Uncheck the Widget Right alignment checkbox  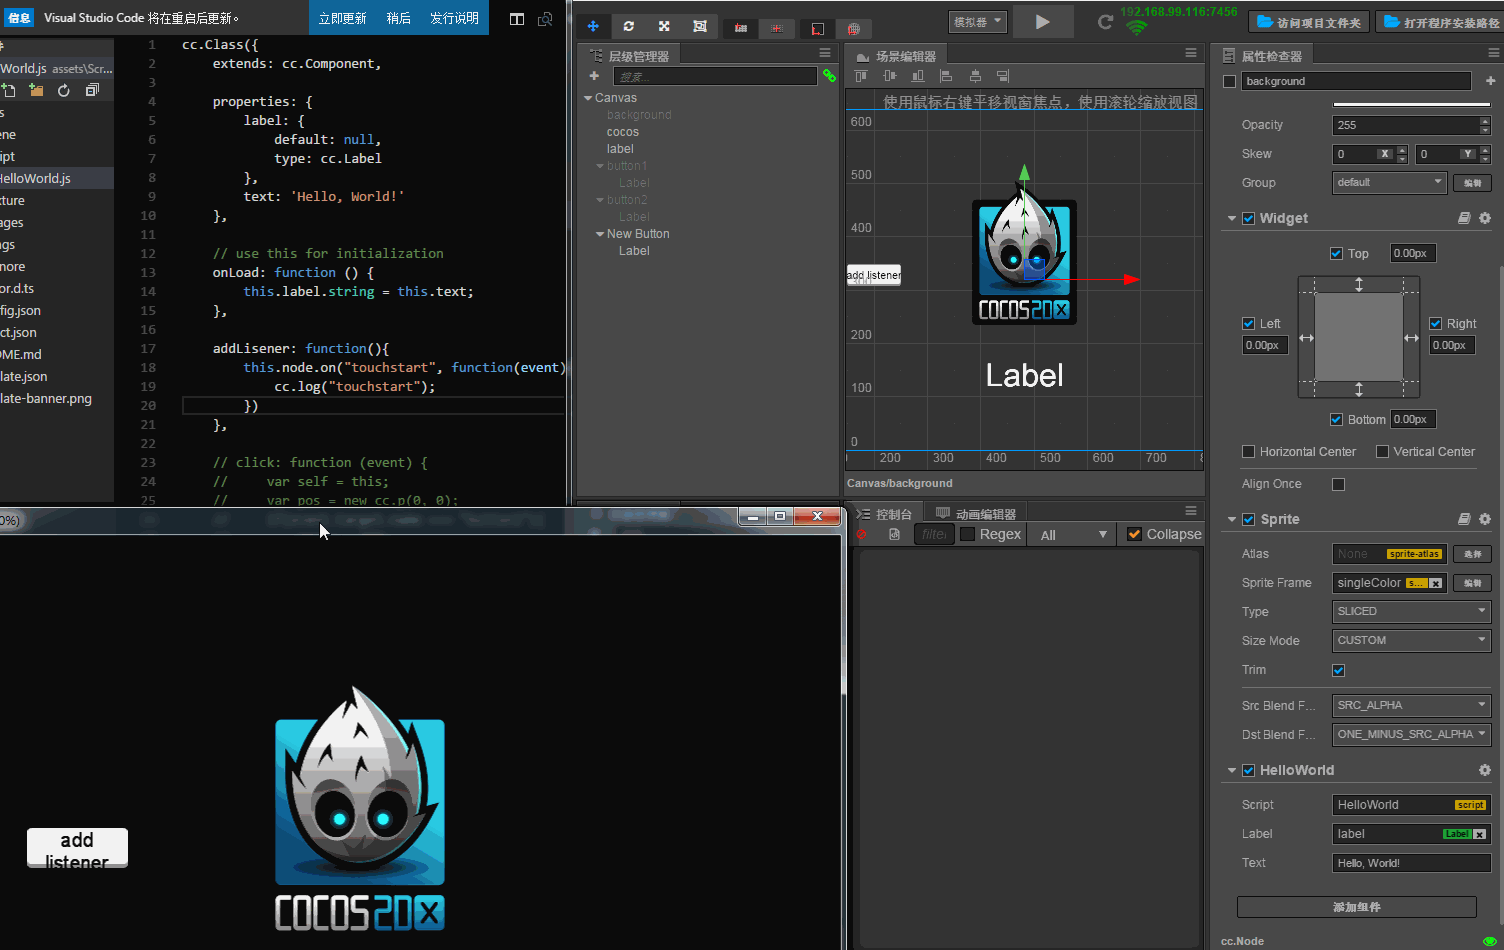pyautogui.click(x=1435, y=323)
